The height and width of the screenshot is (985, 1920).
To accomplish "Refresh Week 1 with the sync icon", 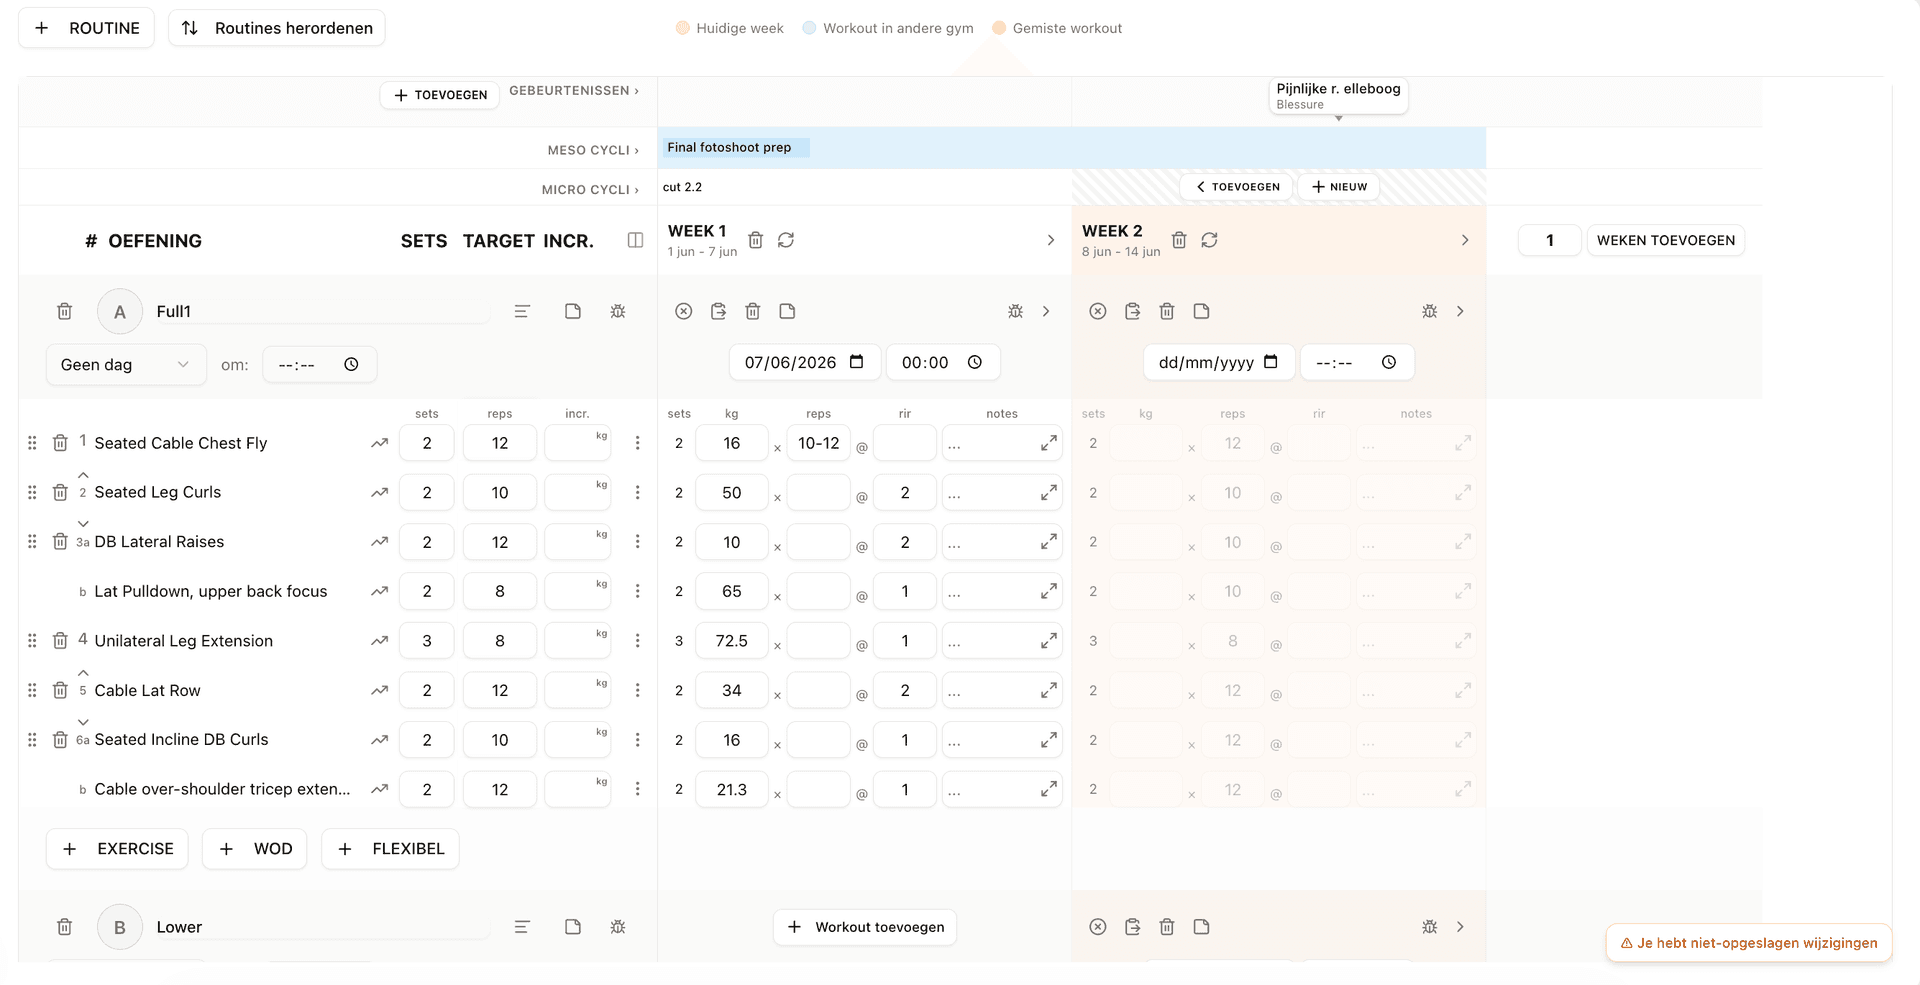I will (x=786, y=240).
